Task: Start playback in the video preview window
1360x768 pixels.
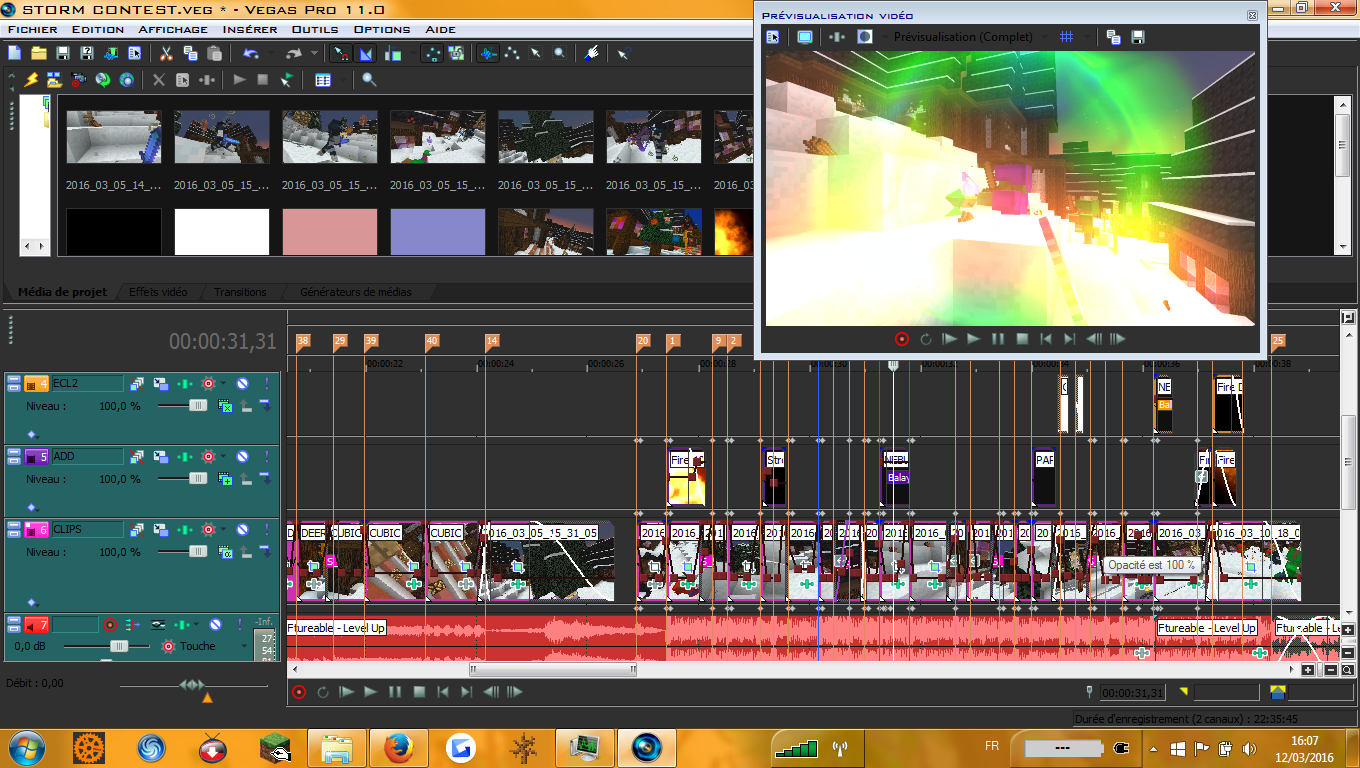Action: coord(974,339)
